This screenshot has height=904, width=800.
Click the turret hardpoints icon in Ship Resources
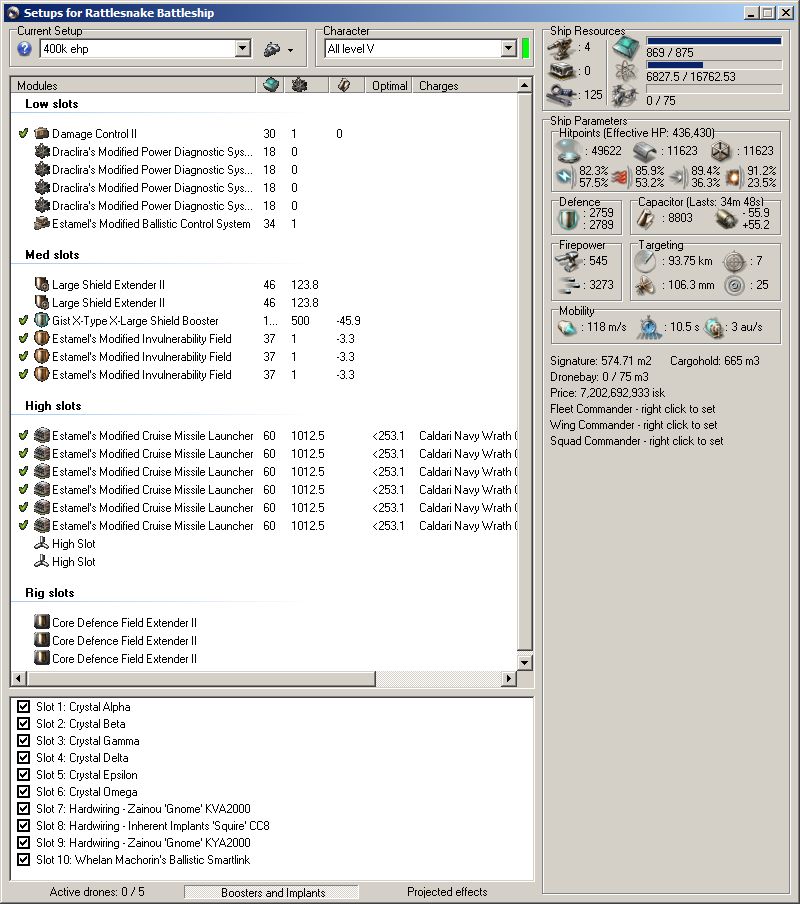click(x=559, y=48)
